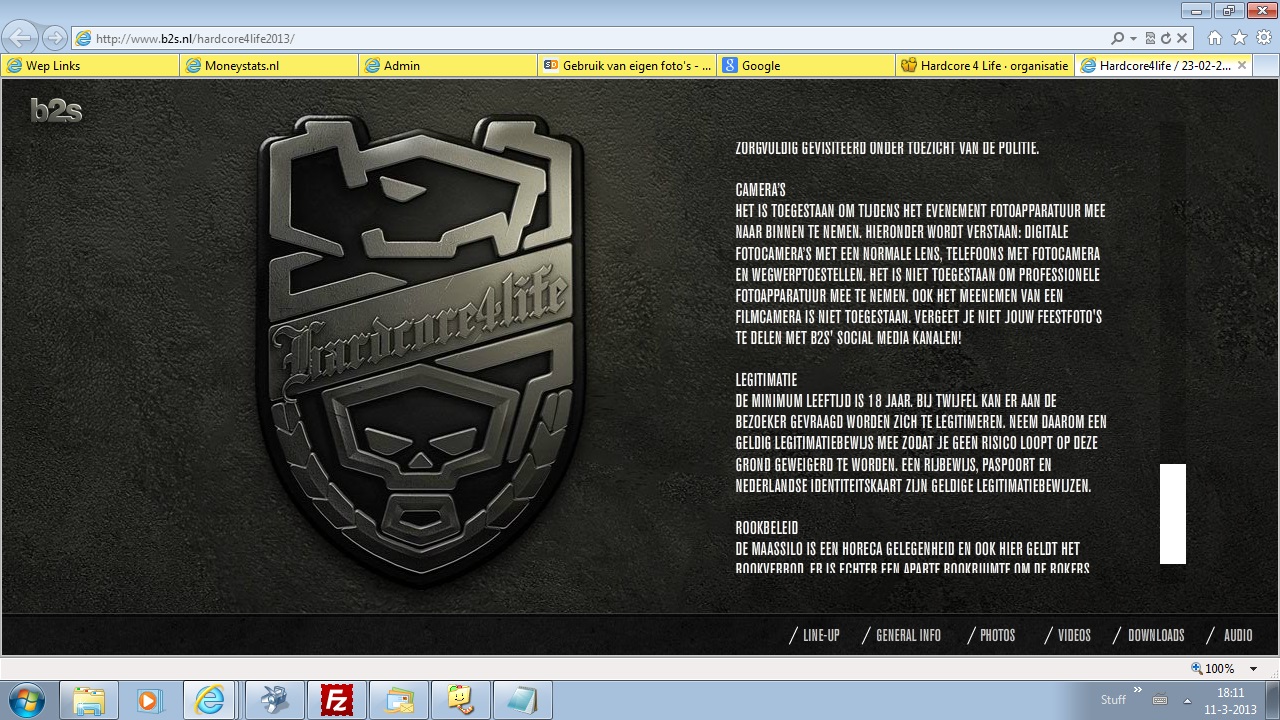Open the PHOTOS page link
Image resolution: width=1280 pixels, height=720 pixels.
[x=997, y=635]
